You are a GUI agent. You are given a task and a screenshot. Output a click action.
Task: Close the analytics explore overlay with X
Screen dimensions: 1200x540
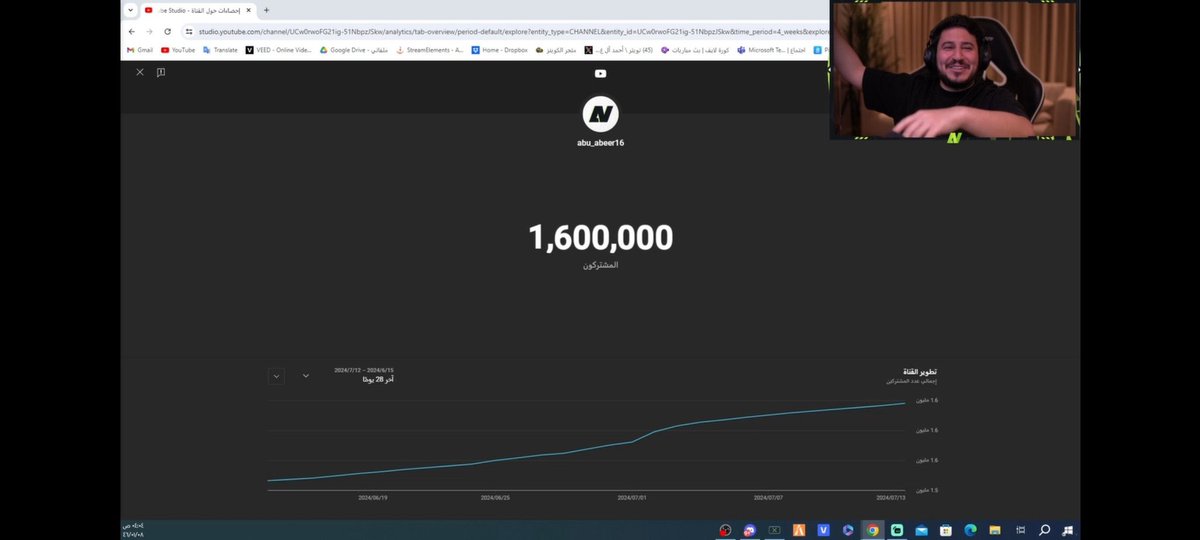(140, 72)
